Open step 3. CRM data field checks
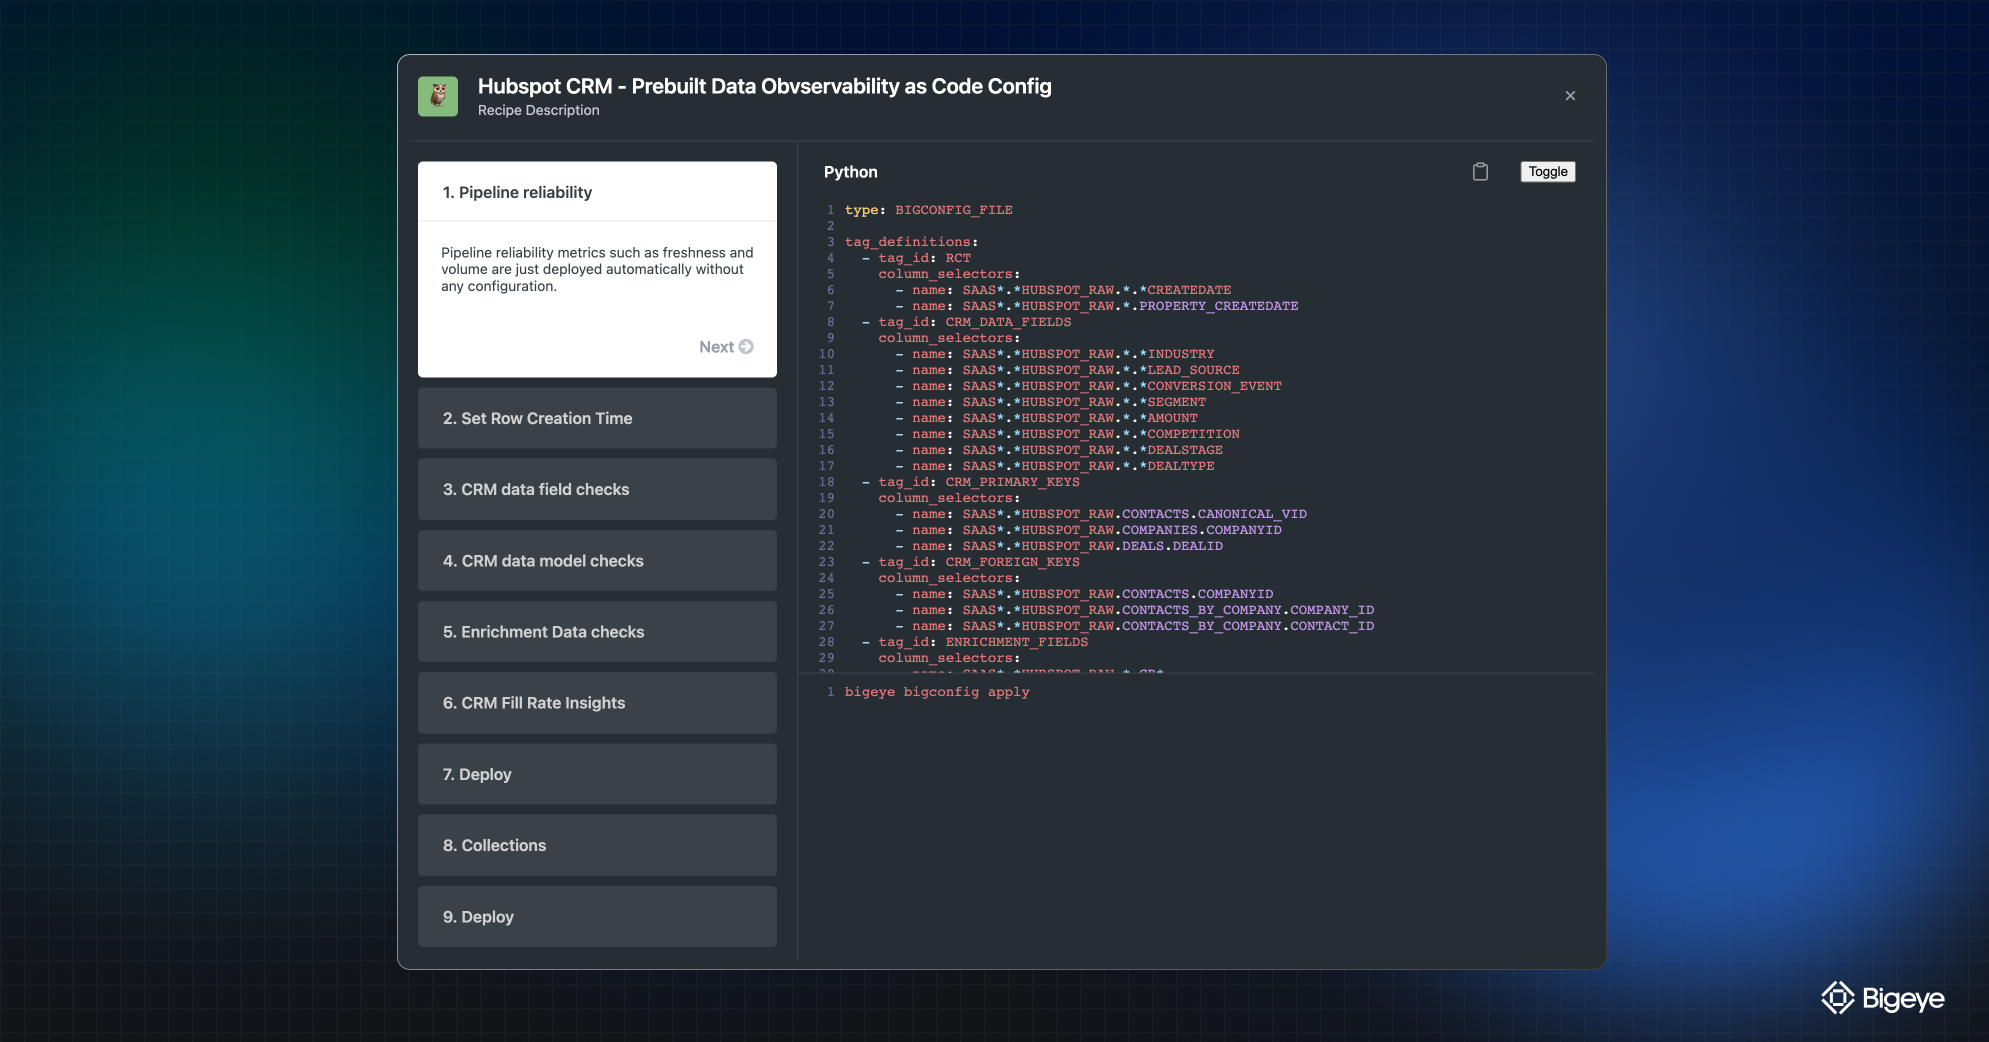The width and height of the screenshot is (1989, 1042). 597,489
